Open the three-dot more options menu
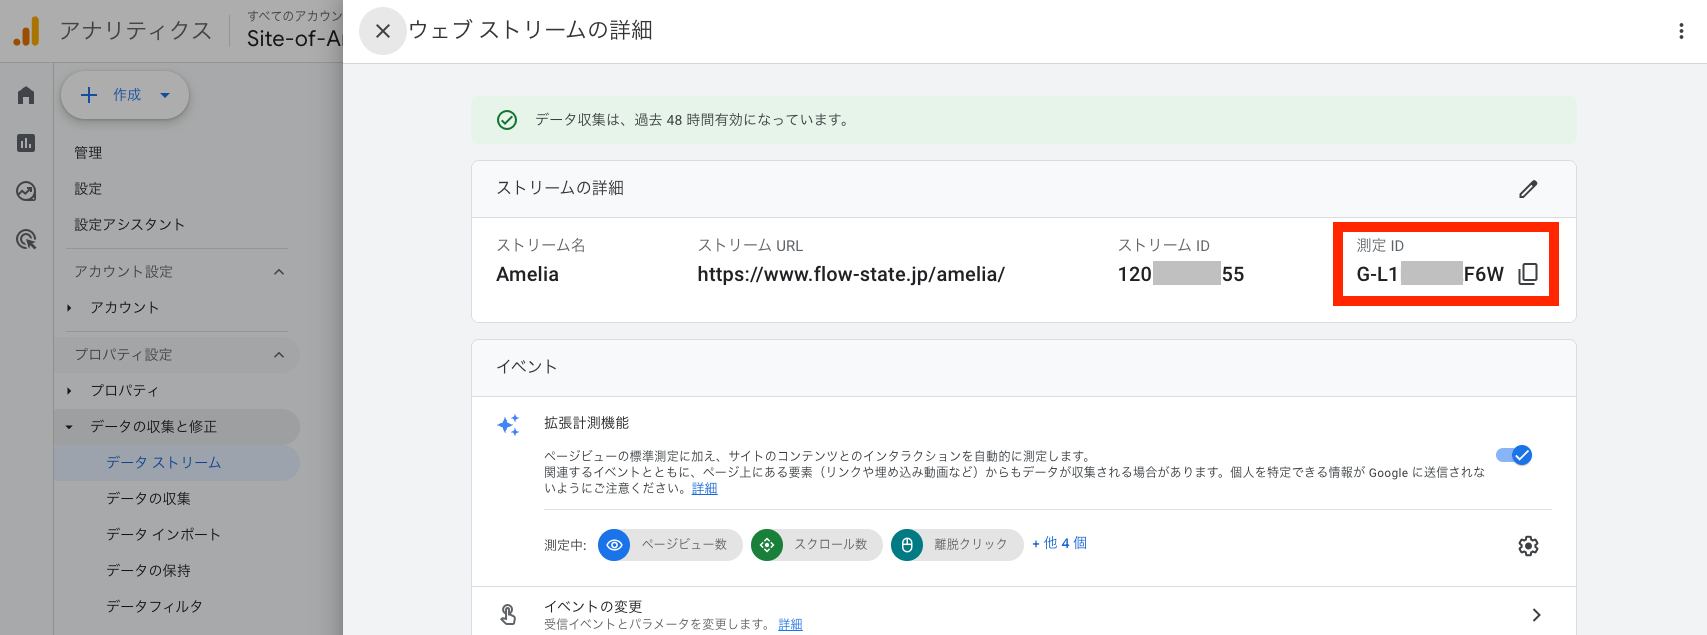 (x=1680, y=31)
